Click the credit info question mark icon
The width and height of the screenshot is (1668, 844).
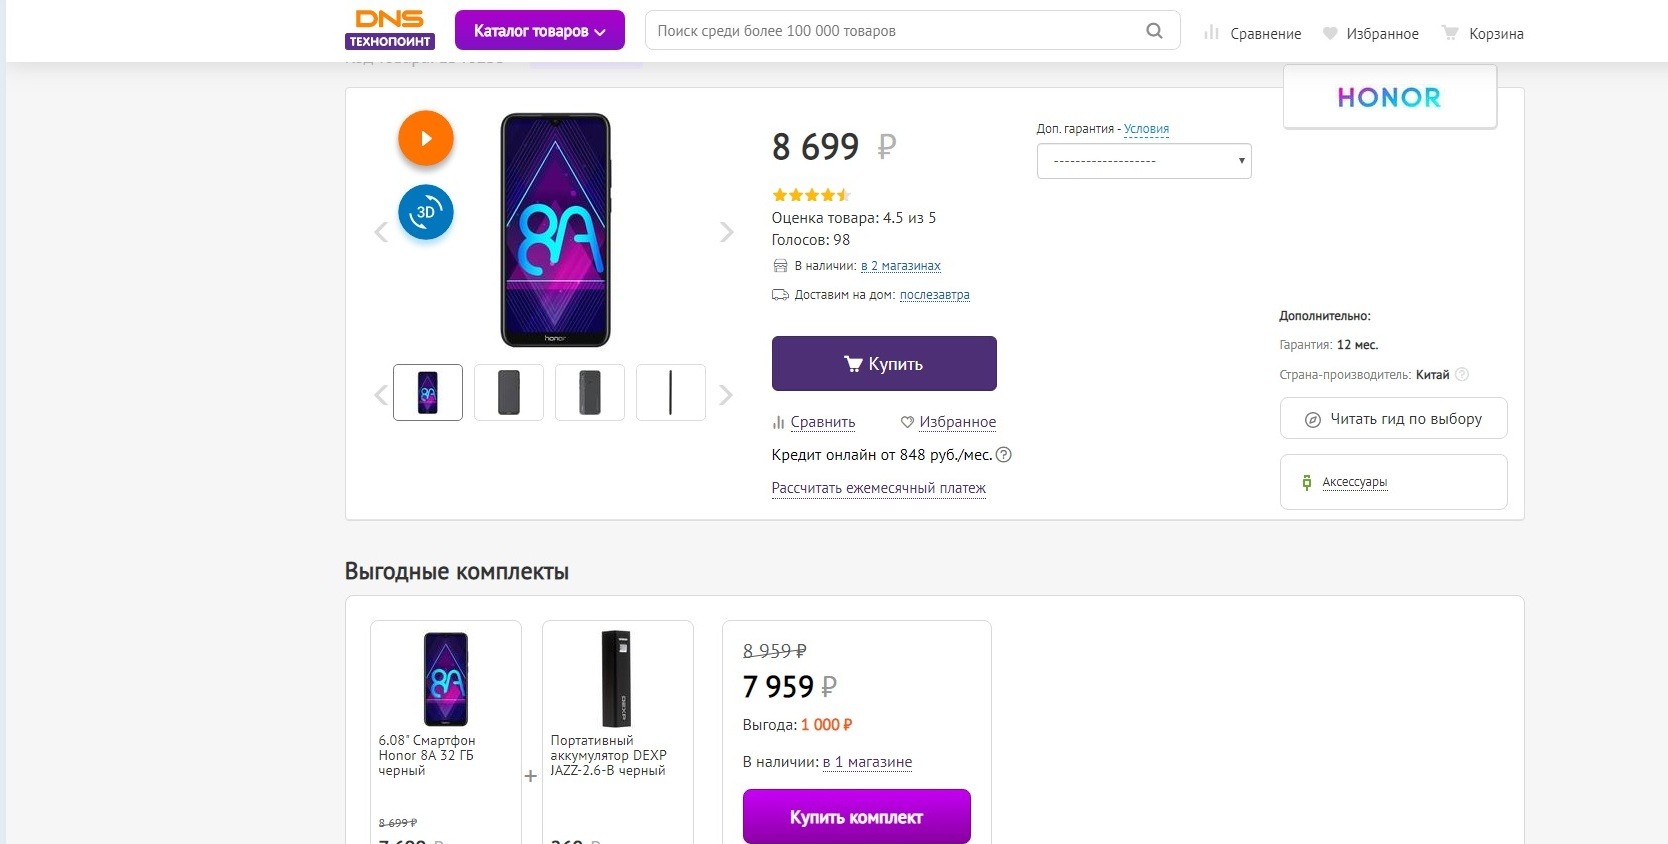(1004, 455)
